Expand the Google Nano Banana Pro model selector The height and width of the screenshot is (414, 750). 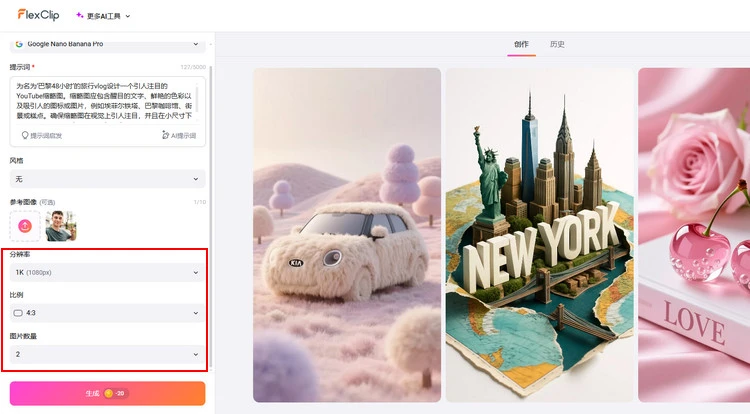107,44
